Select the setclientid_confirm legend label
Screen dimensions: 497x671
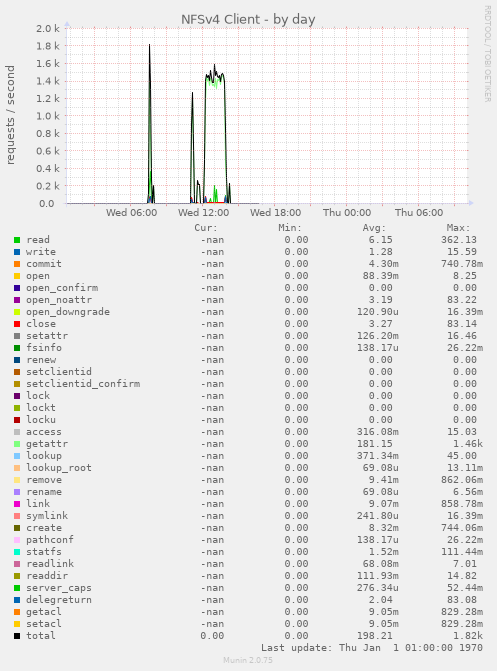[83, 383]
